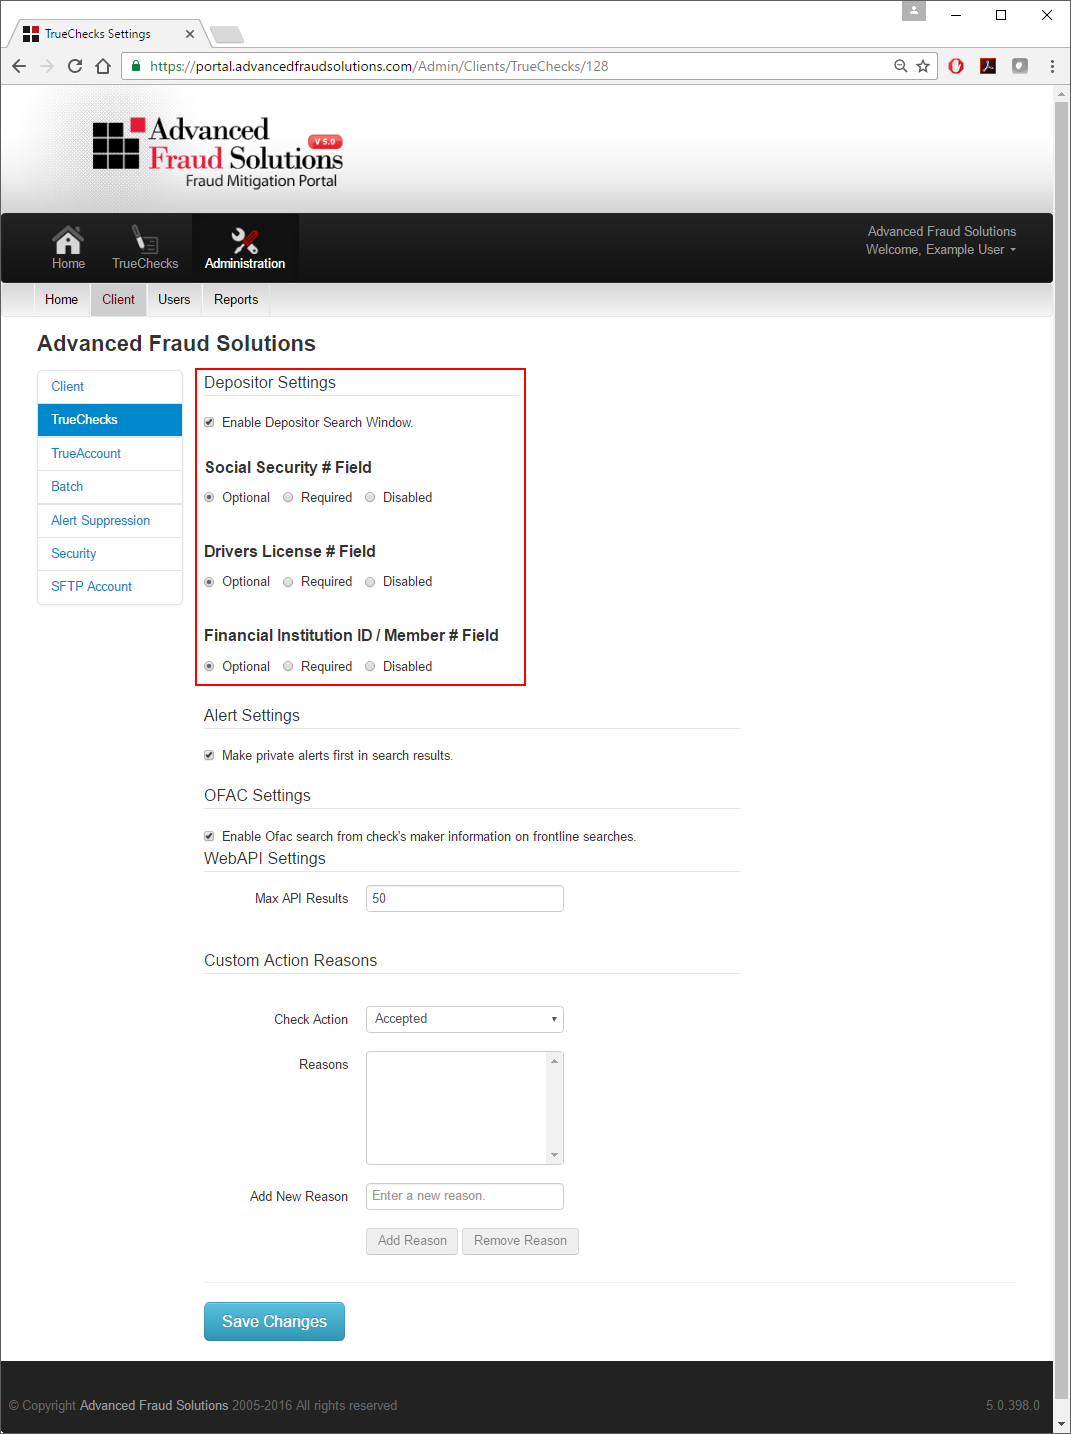1071x1434 pixels.
Task: Open the Reports tab
Action: coord(236,299)
